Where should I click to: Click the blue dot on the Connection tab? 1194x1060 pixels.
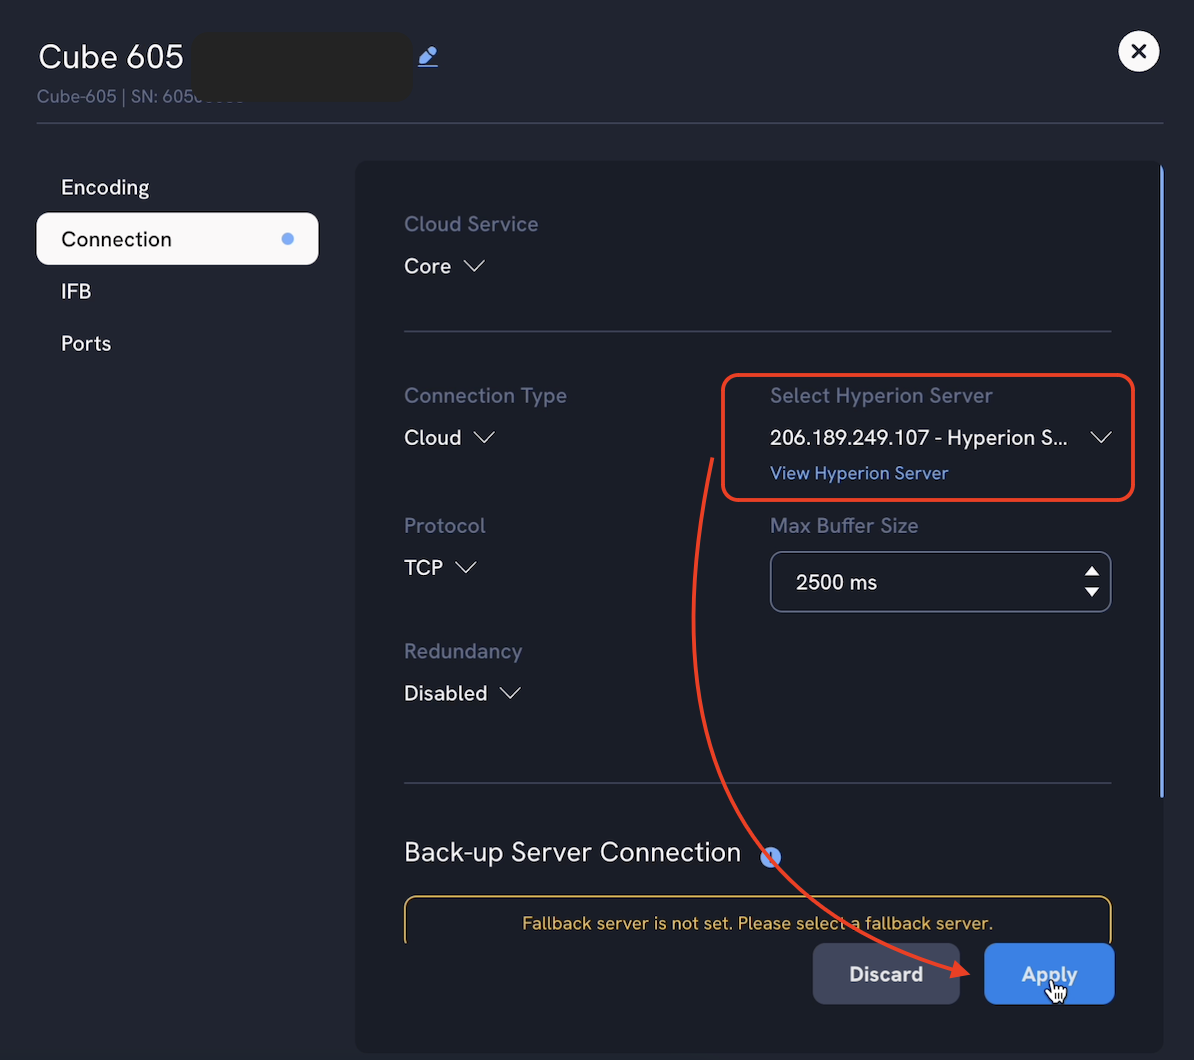pos(288,238)
